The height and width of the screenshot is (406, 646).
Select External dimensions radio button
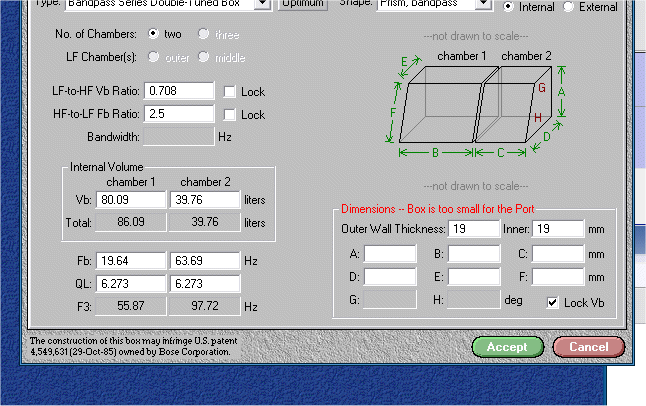[569, 7]
